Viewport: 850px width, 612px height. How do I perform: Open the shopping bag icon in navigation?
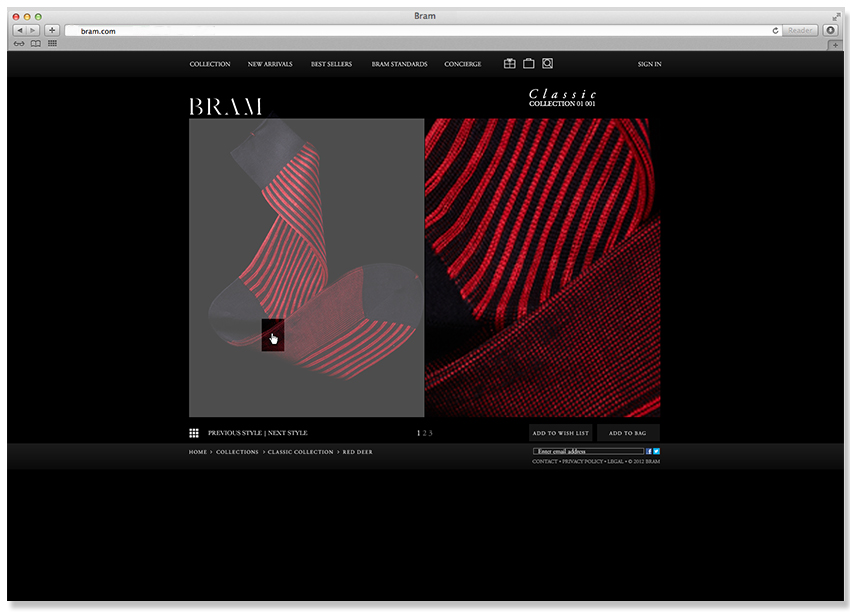[x=529, y=63]
